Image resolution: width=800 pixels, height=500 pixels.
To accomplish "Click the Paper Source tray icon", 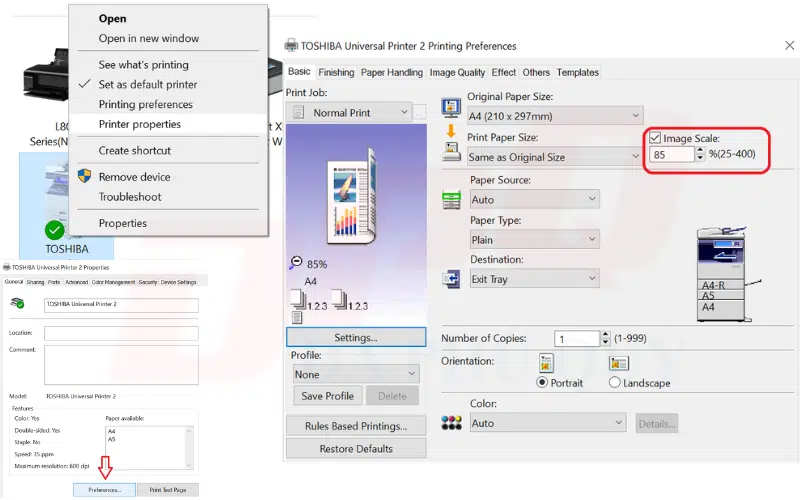I will 451,199.
